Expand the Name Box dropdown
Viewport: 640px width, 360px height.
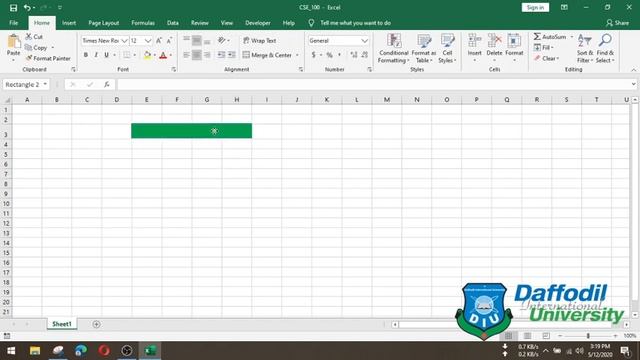pos(45,84)
